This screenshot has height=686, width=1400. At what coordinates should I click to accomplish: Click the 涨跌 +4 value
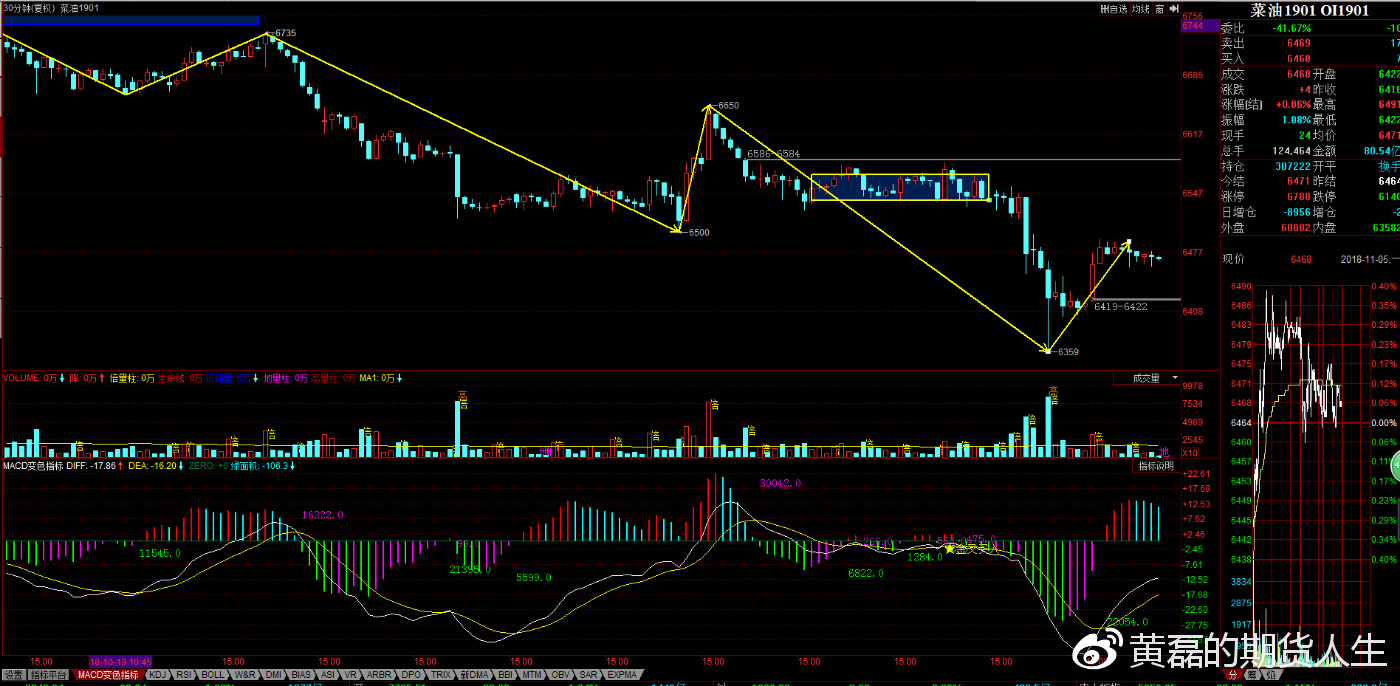[x=1304, y=89]
